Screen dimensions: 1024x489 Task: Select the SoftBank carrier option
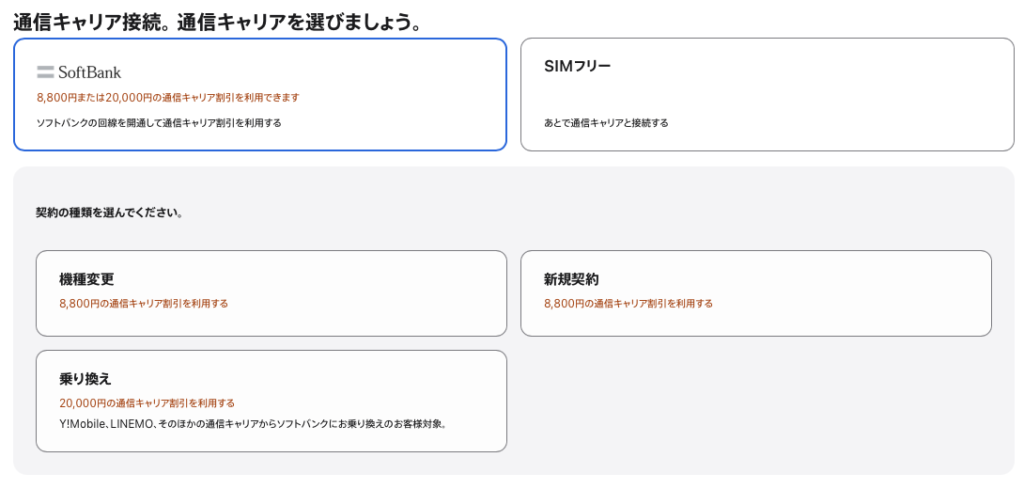(x=260, y=95)
